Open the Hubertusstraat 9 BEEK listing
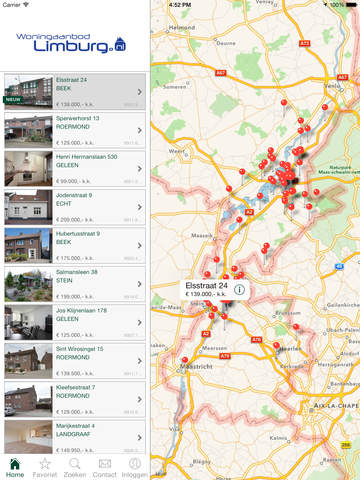This screenshot has height=480, width=360. 75,246
